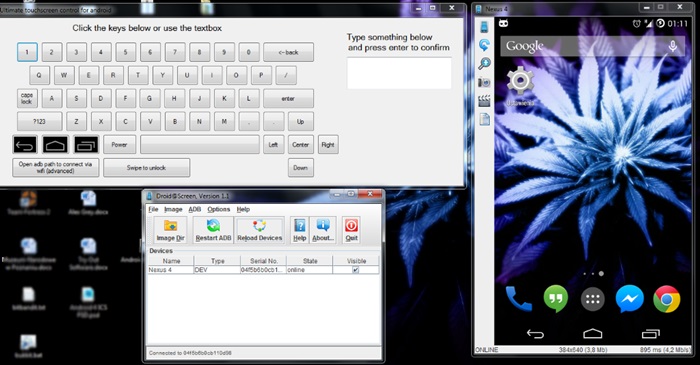The height and width of the screenshot is (365, 700).
Task: Click the Reload Devices icon
Action: point(259,230)
